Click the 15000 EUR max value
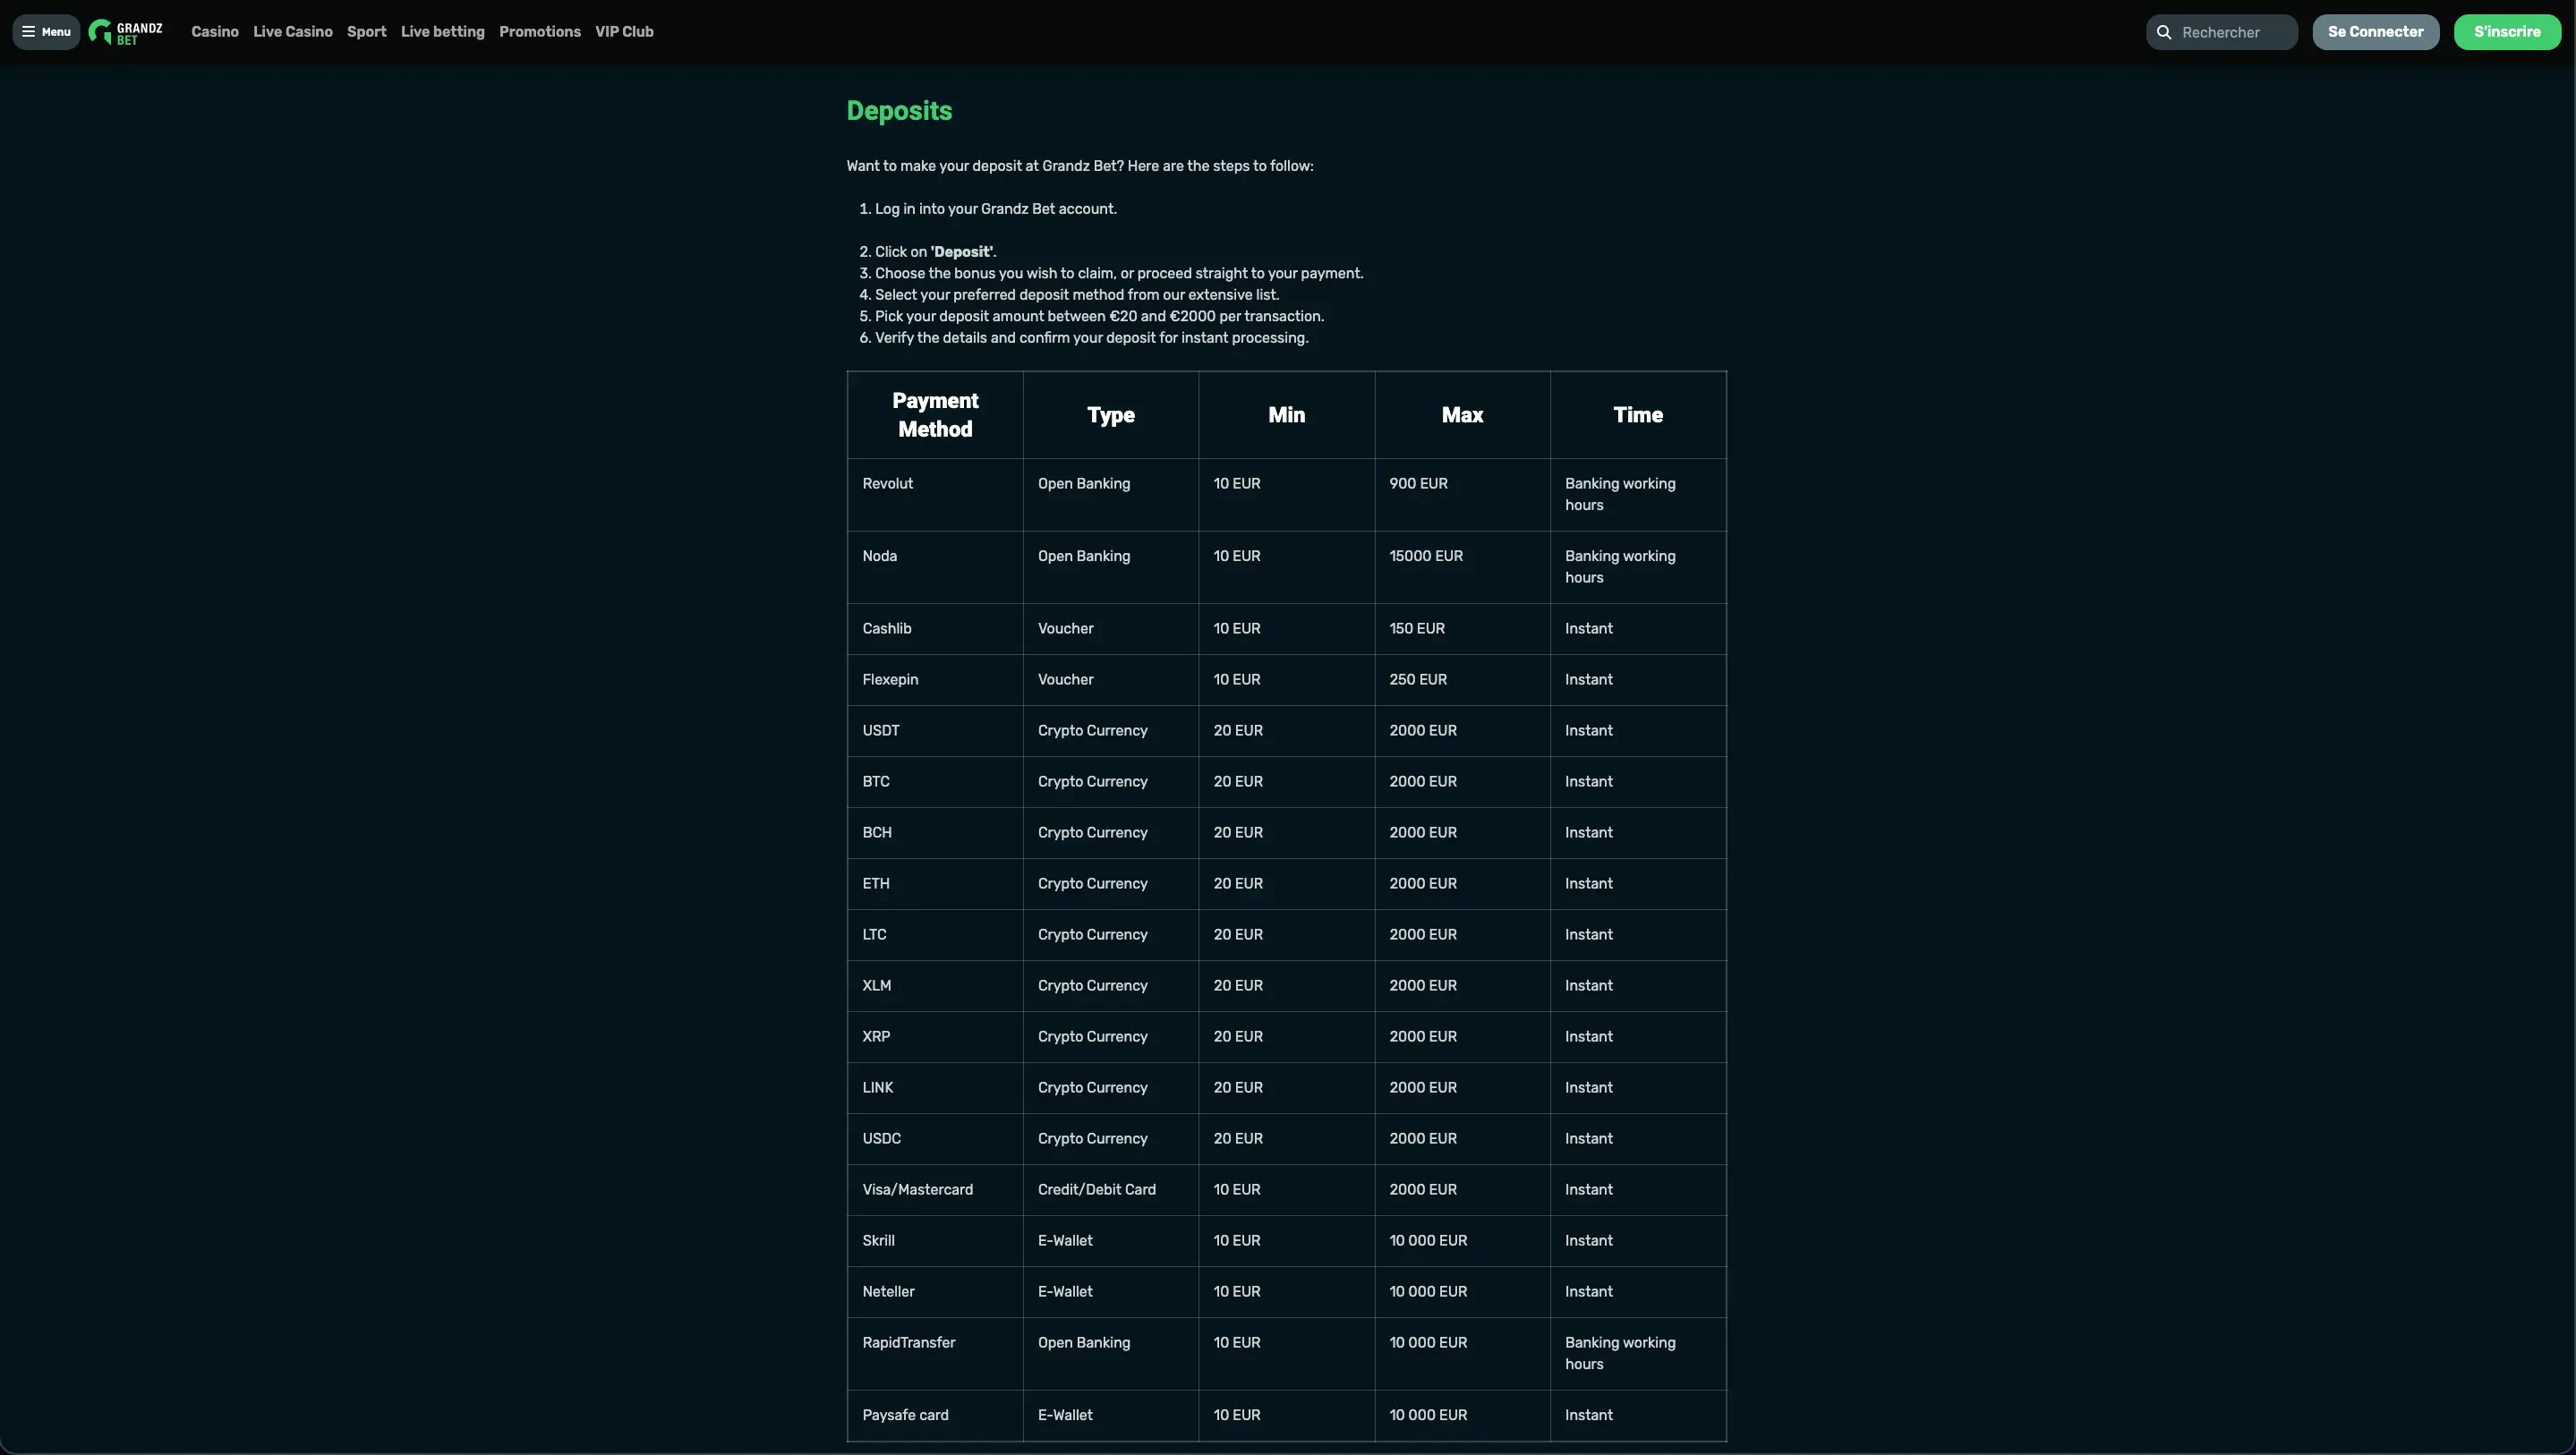This screenshot has height=1455, width=2576. click(x=1426, y=556)
